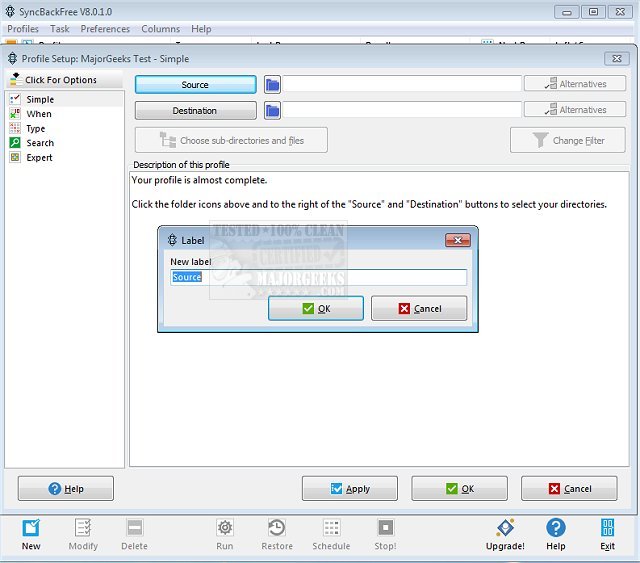Open the Schedule toolbar icon
Viewport: 640px width, 563px height.
click(331, 528)
